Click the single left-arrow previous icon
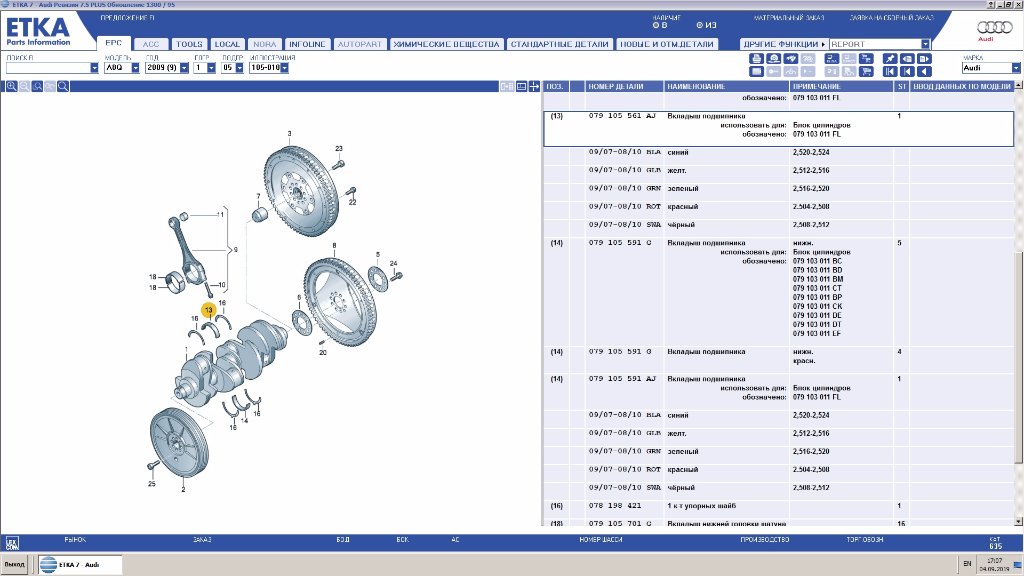The height and width of the screenshot is (576, 1024). point(924,71)
